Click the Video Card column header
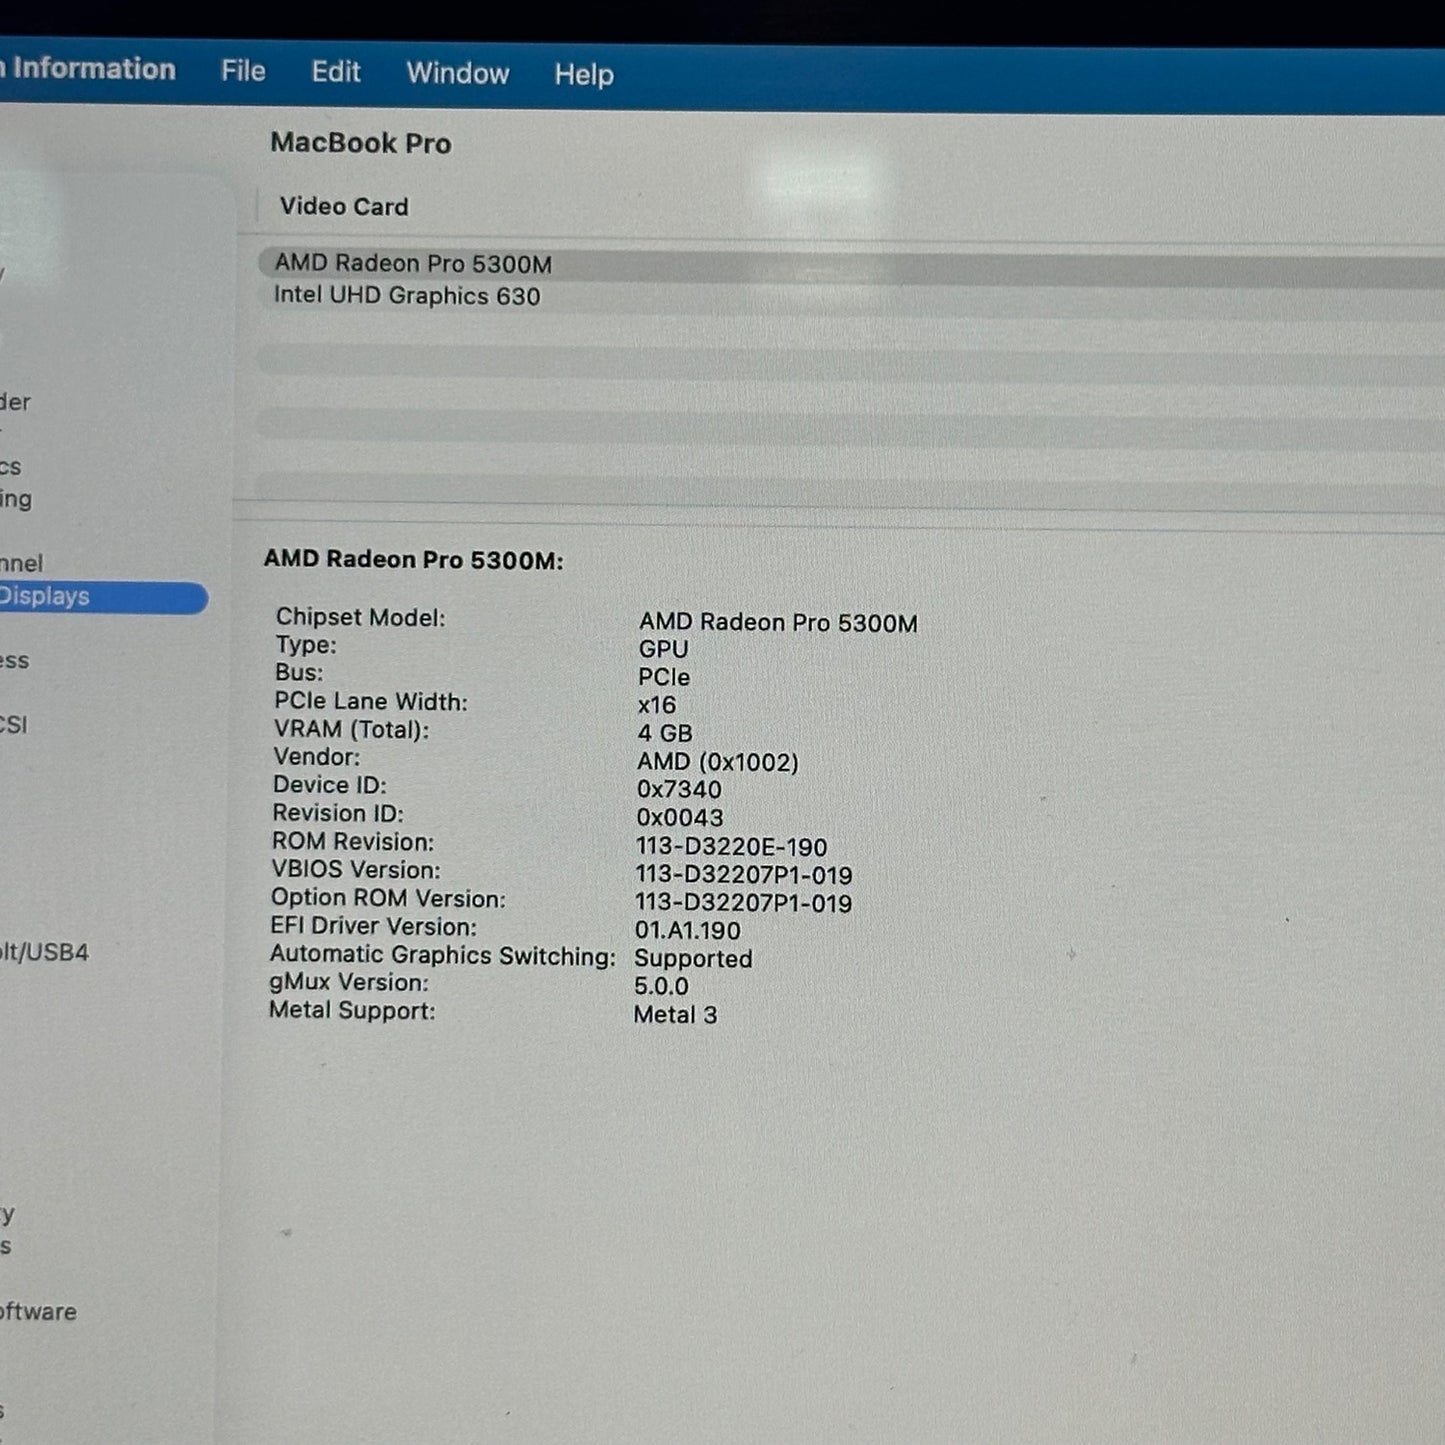Image resolution: width=1445 pixels, height=1445 pixels. pos(344,207)
